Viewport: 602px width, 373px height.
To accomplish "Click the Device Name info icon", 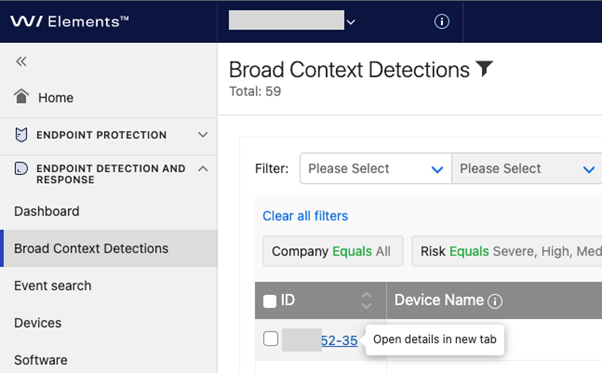I will pos(495,301).
